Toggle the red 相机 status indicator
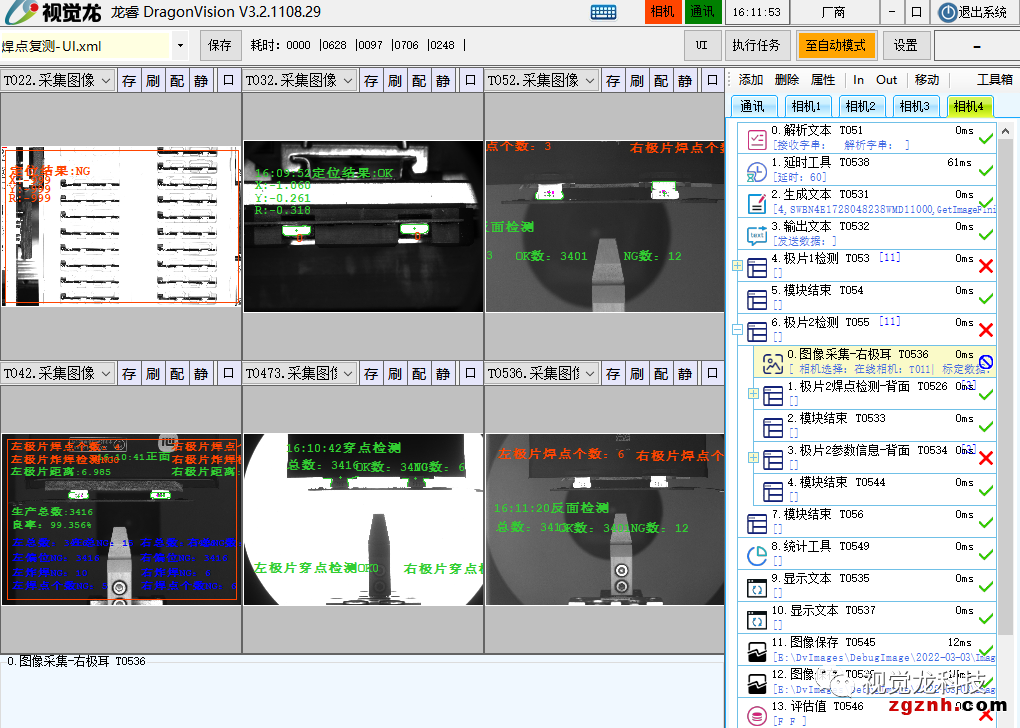This screenshot has width=1020, height=728. click(x=662, y=12)
